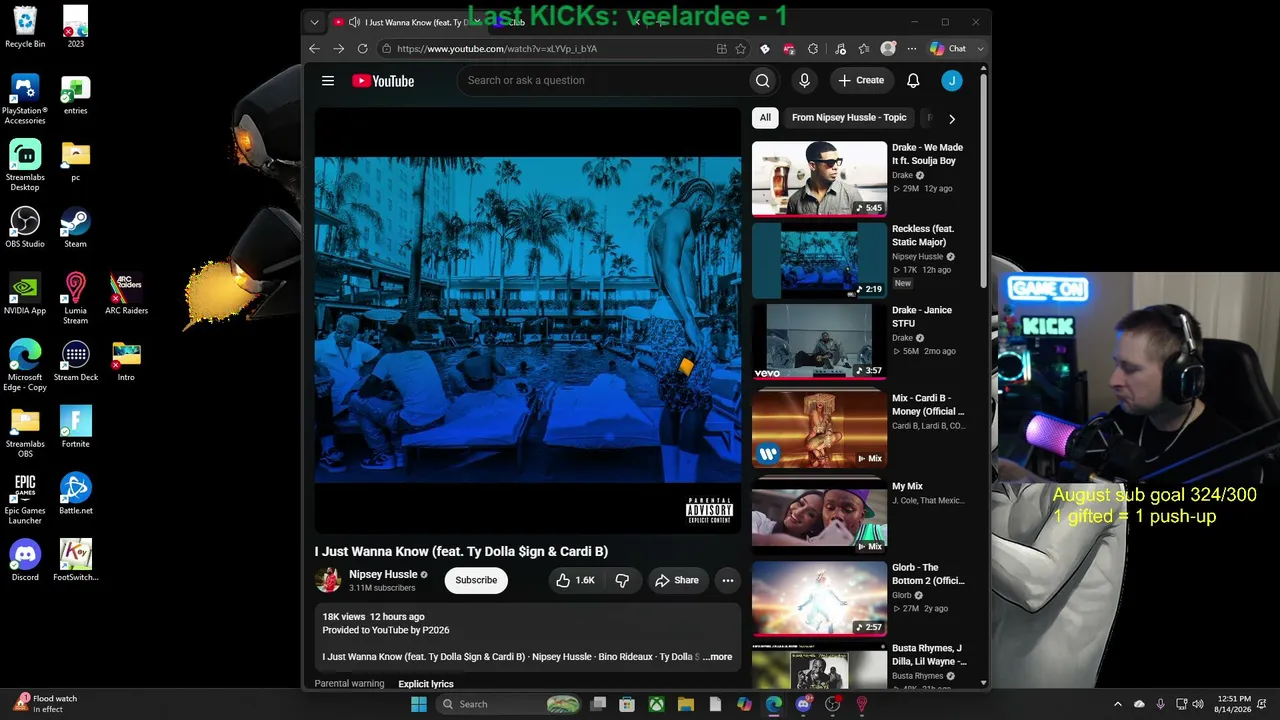Select the Lumia Stream desktop icon
The image size is (1280, 720).
(x=75, y=299)
